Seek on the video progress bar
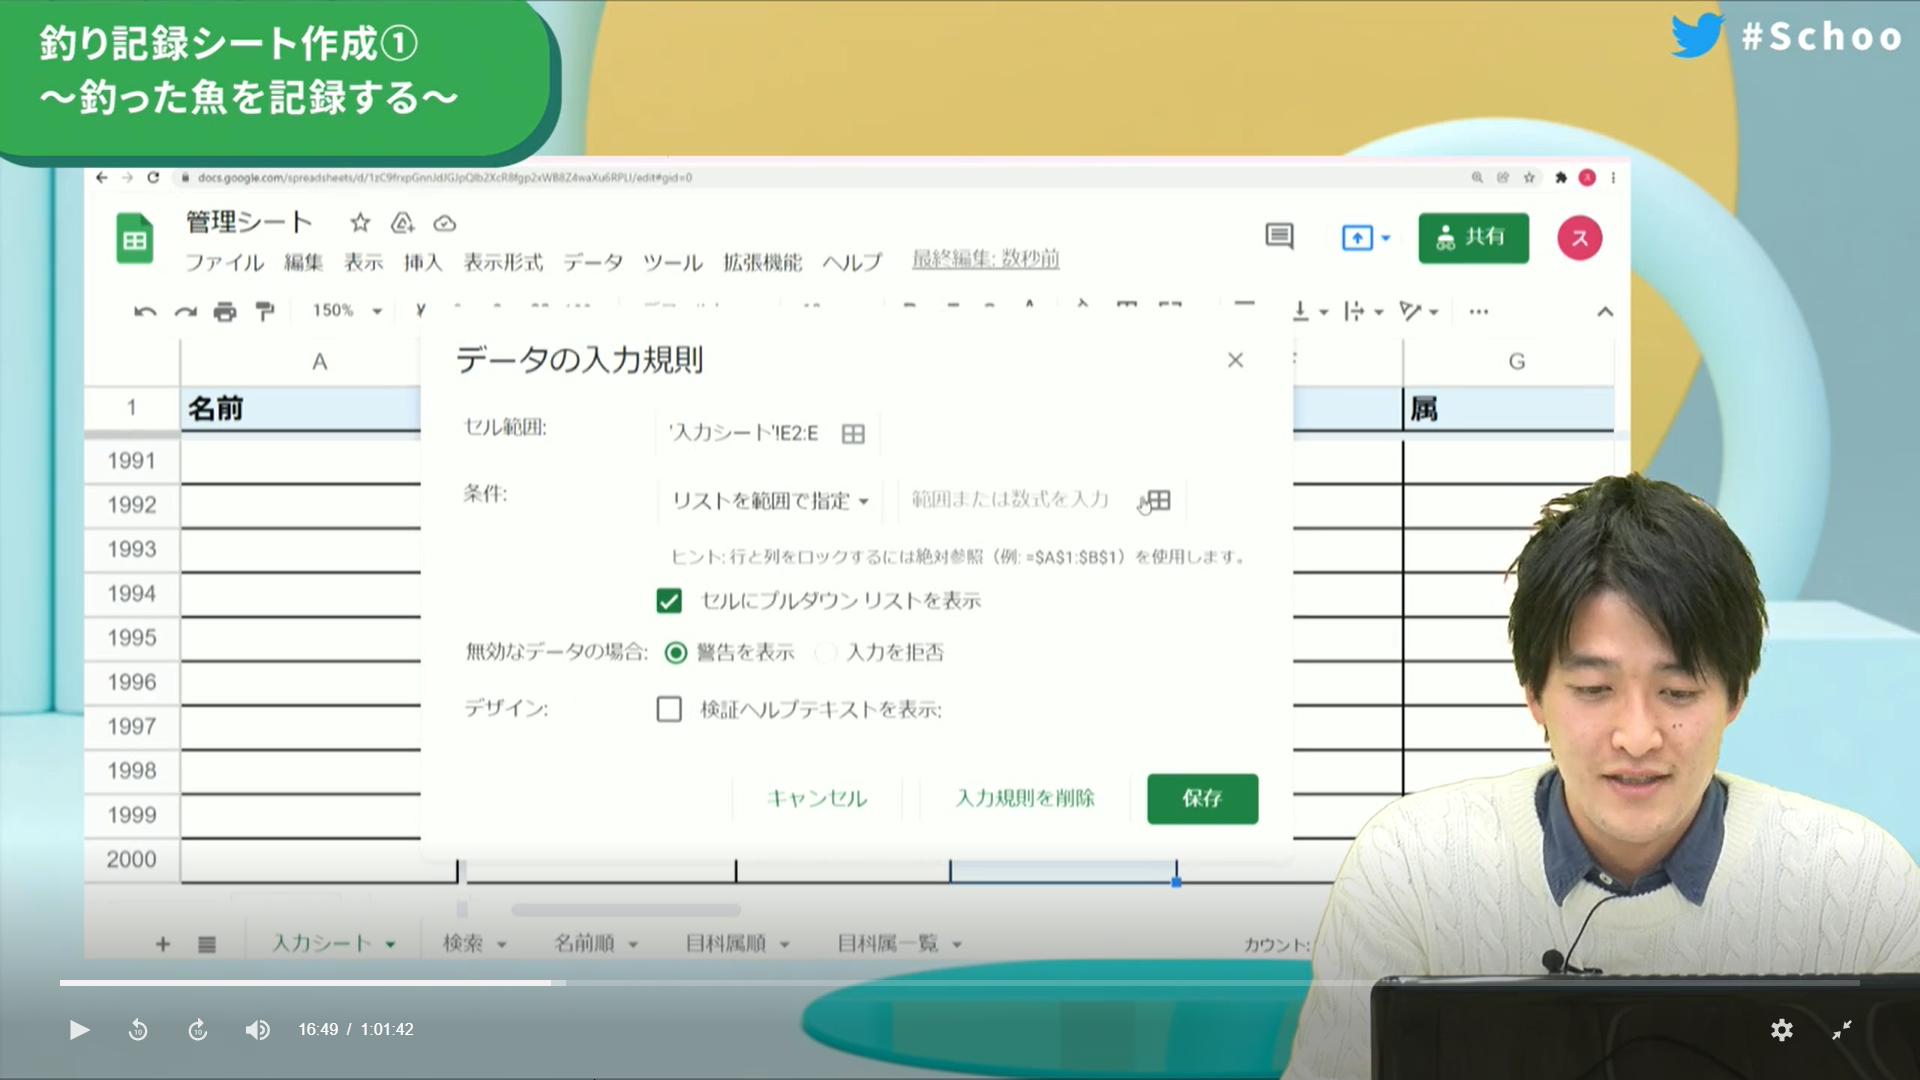Screen dimensions: 1920x1080 point(959,983)
